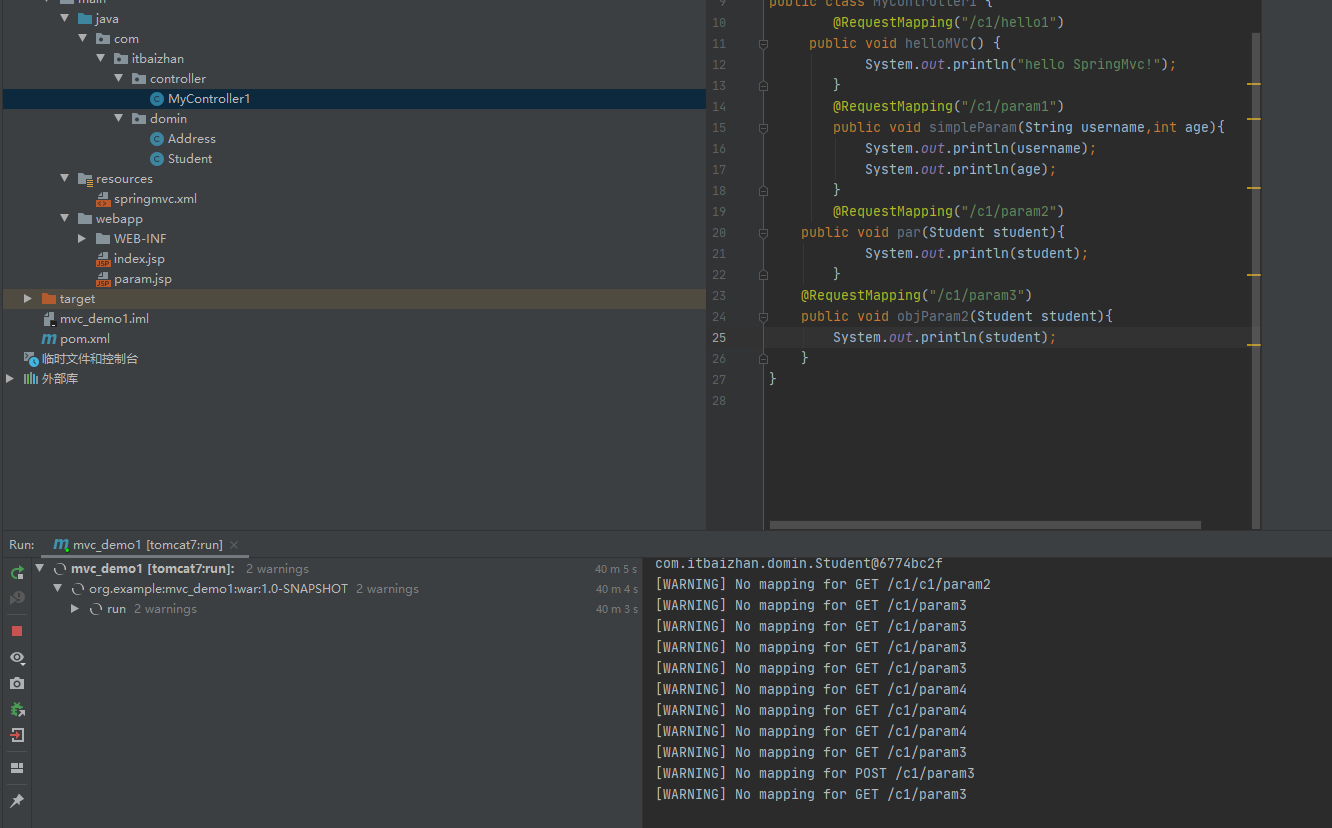This screenshot has width=1332, height=828.
Task: Collapse the com package node
Action: pyautogui.click(x=83, y=39)
